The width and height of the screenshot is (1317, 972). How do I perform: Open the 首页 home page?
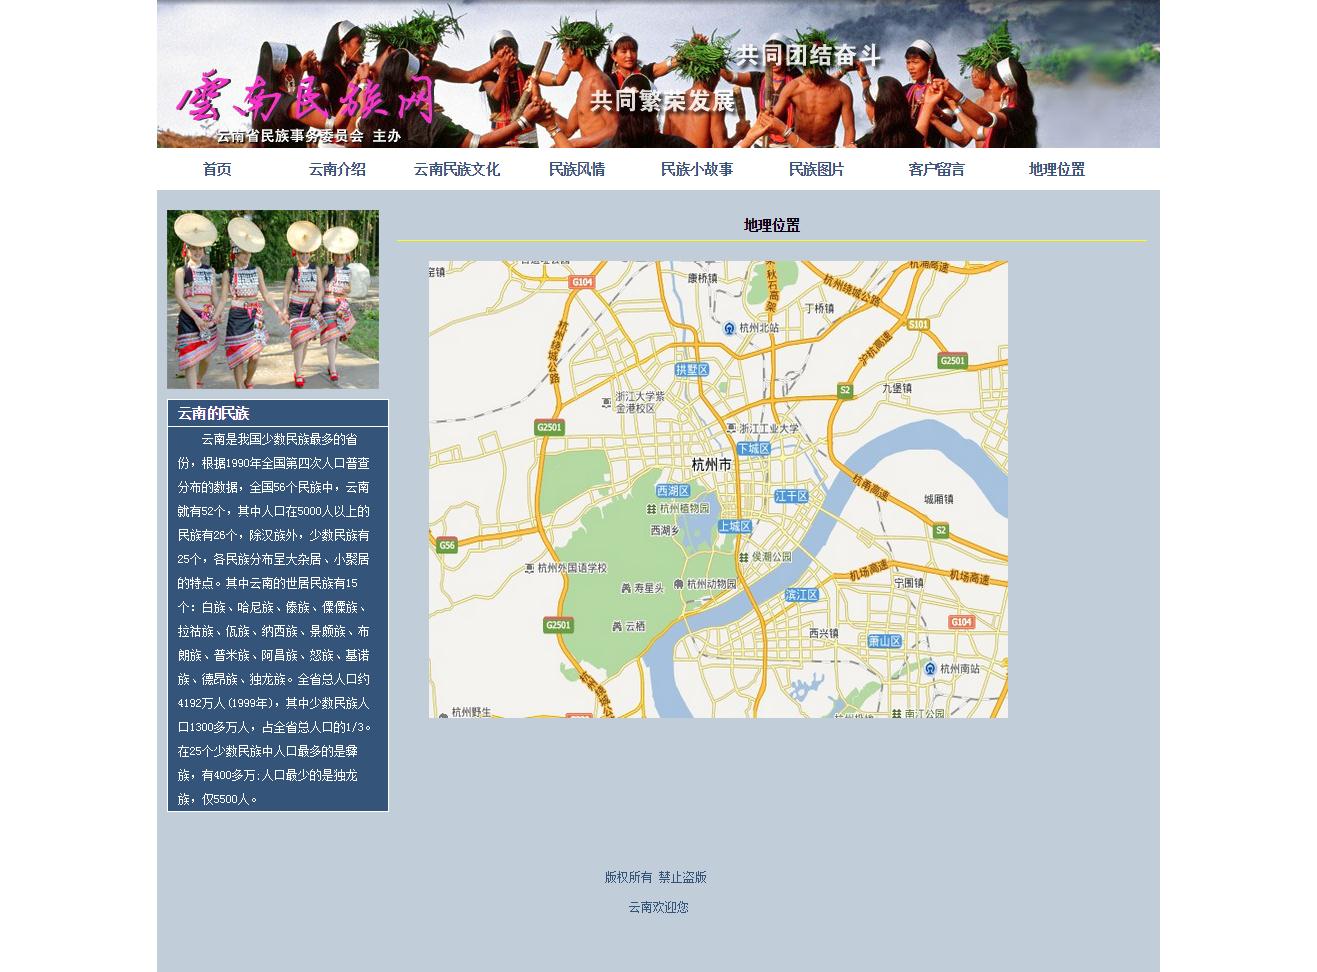click(217, 169)
